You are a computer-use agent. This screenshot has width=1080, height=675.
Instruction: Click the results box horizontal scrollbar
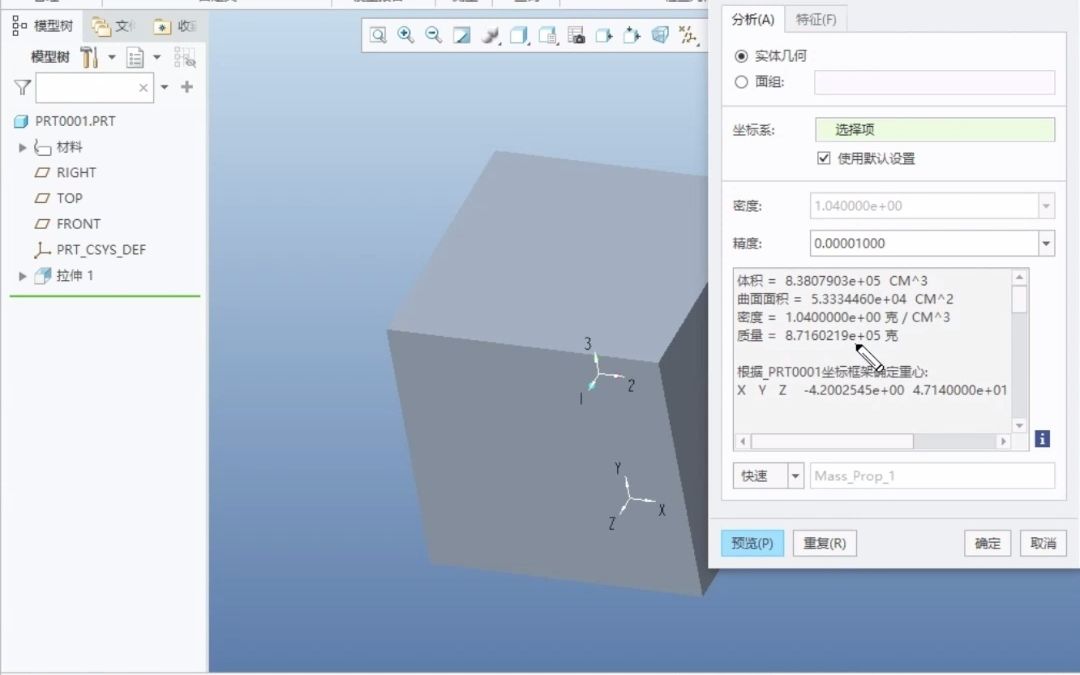pyautogui.click(x=832, y=441)
